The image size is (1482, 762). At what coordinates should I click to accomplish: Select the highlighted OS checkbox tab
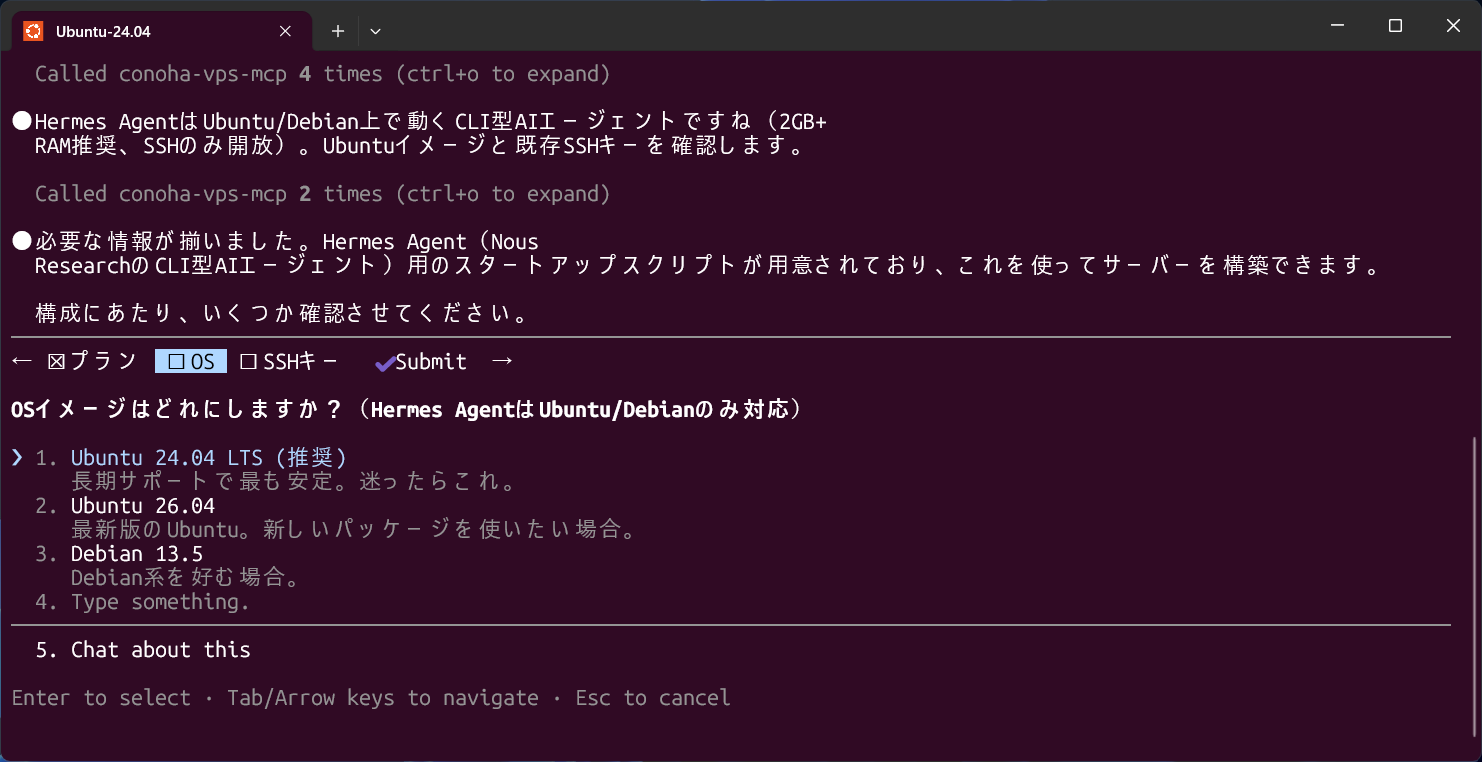(x=191, y=361)
